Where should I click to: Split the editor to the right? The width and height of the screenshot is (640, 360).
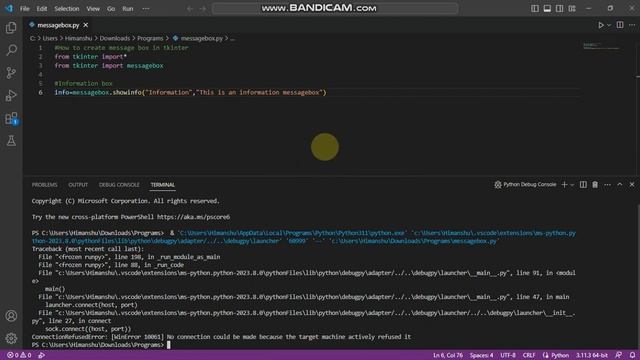[x=620, y=25]
